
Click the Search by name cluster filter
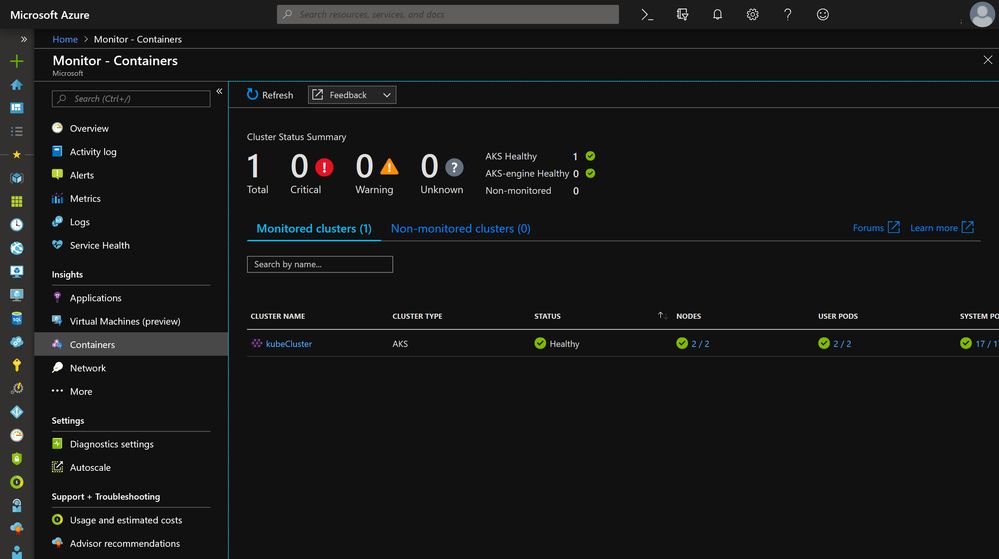click(320, 265)
